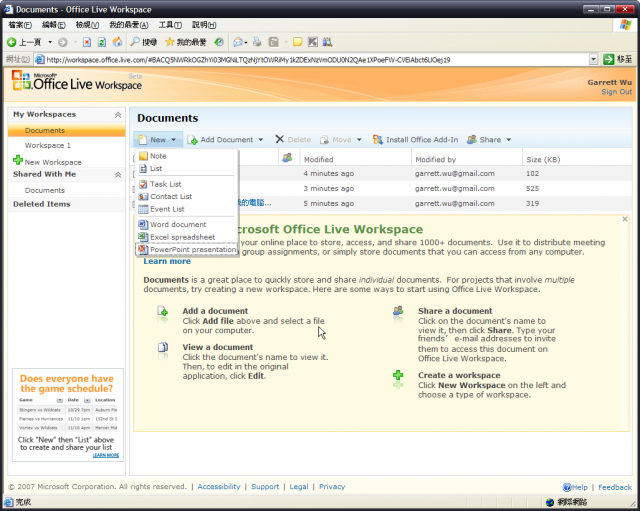The width and height of the screenshot is (640, 511).
Task: Click the Privacy footer link
Action: pyautogui.click(x=332, y=487)
